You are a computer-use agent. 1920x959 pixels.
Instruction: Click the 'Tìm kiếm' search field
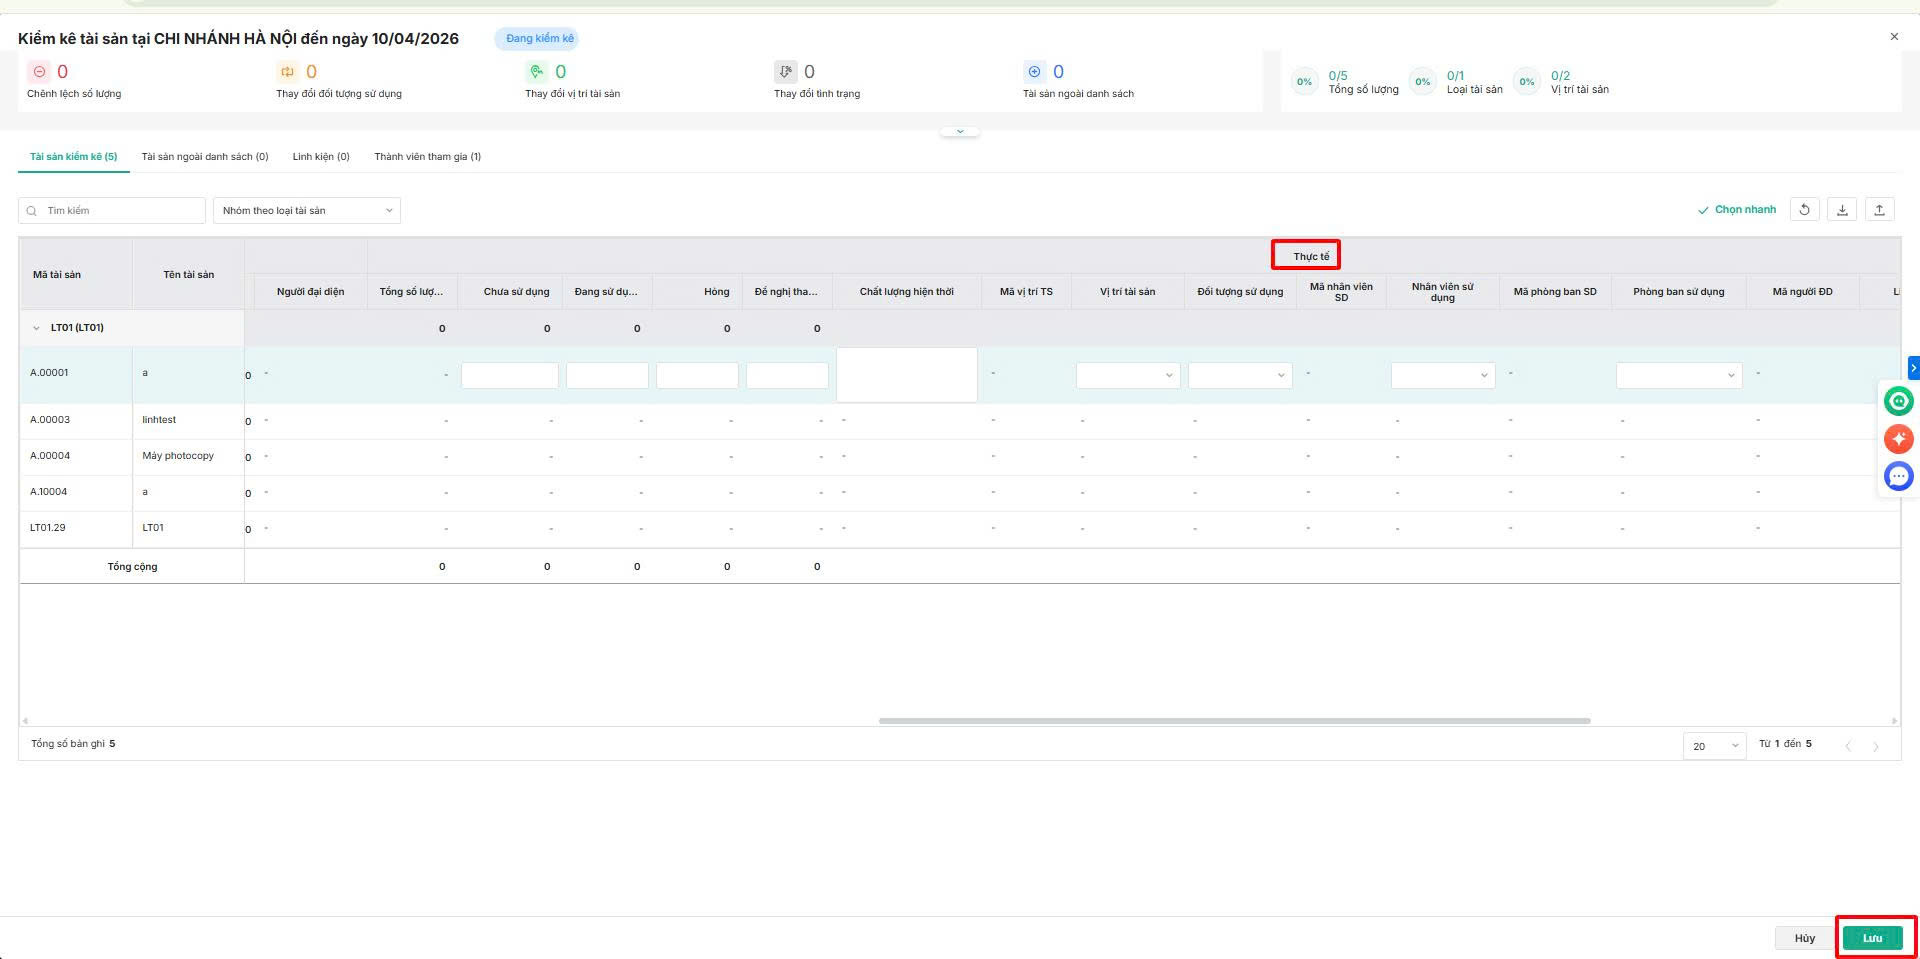(x=120, y=211)
